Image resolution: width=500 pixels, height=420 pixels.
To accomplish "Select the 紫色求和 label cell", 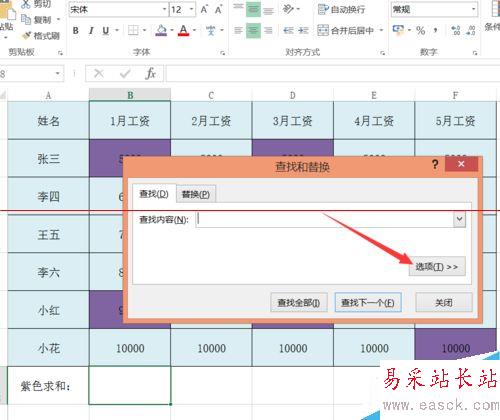I will (x=48, y=386).
